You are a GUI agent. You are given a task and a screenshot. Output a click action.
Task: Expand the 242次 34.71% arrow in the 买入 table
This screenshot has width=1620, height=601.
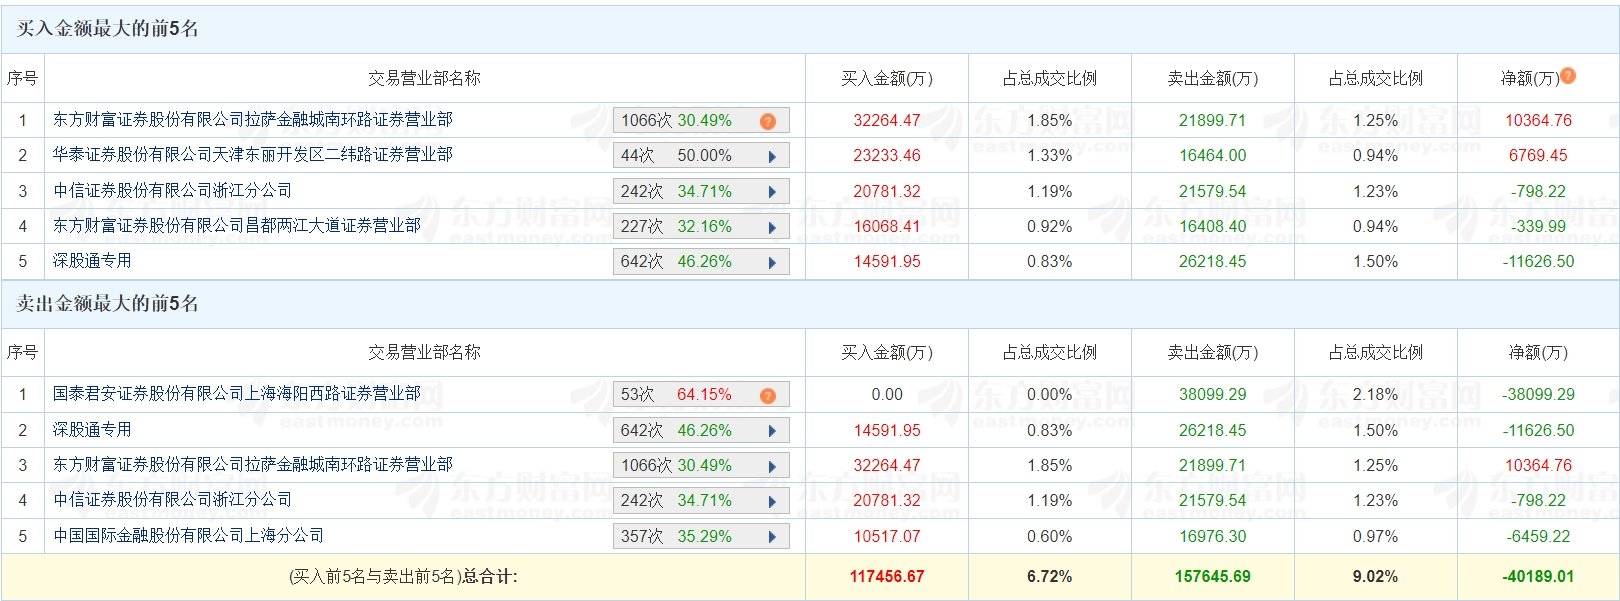[772, 192]
